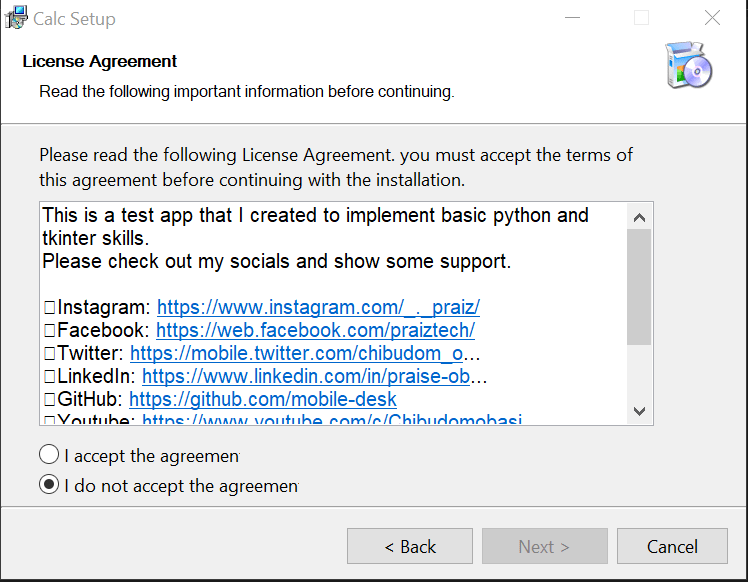
Task: Select "I accept the agreement" radio button
Action: point(49,455)
